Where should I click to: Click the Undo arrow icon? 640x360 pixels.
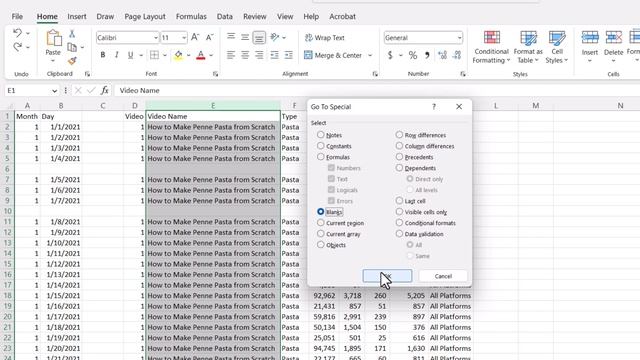tap(17, 33)
